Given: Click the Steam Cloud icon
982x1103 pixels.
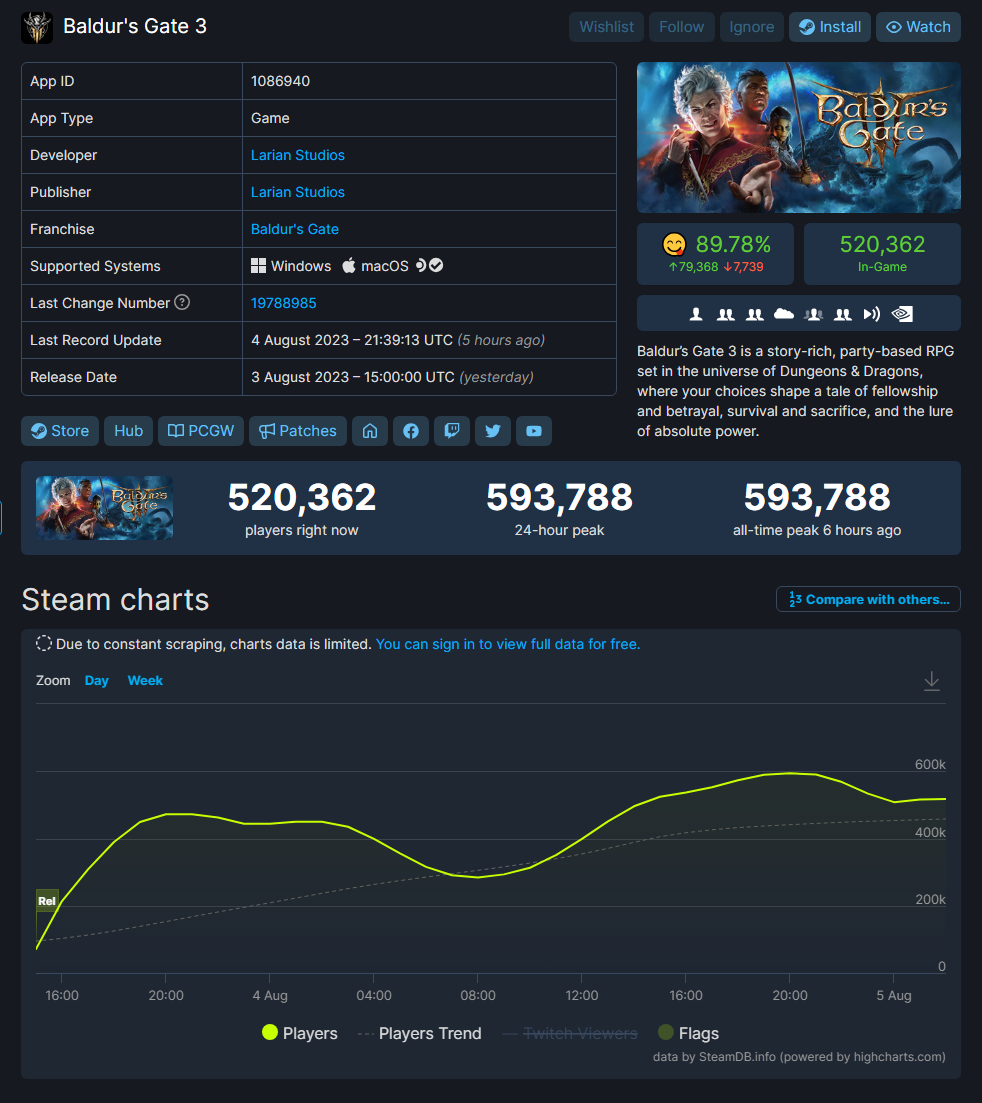Looking at the screenshot, I should click(x=784, y=314).
